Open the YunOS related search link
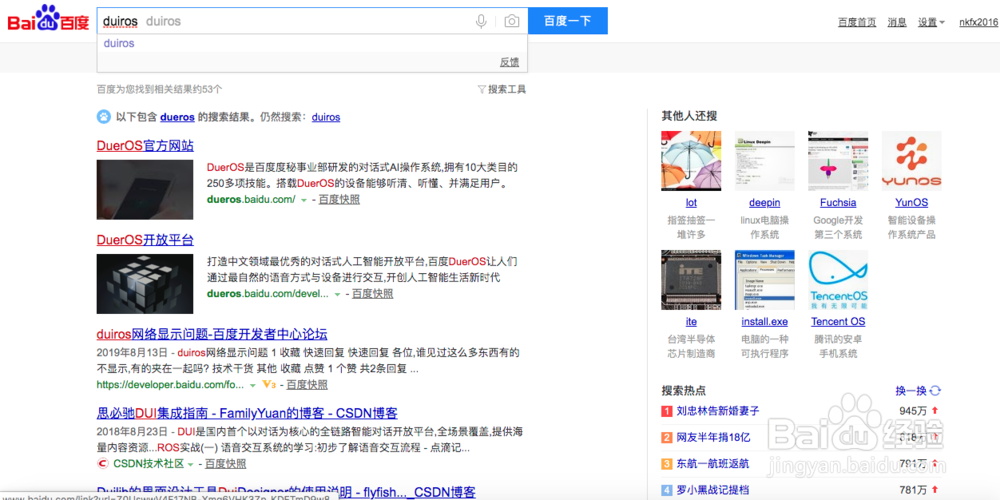Viewport: 1000px width, 500px height. [911, 203]
